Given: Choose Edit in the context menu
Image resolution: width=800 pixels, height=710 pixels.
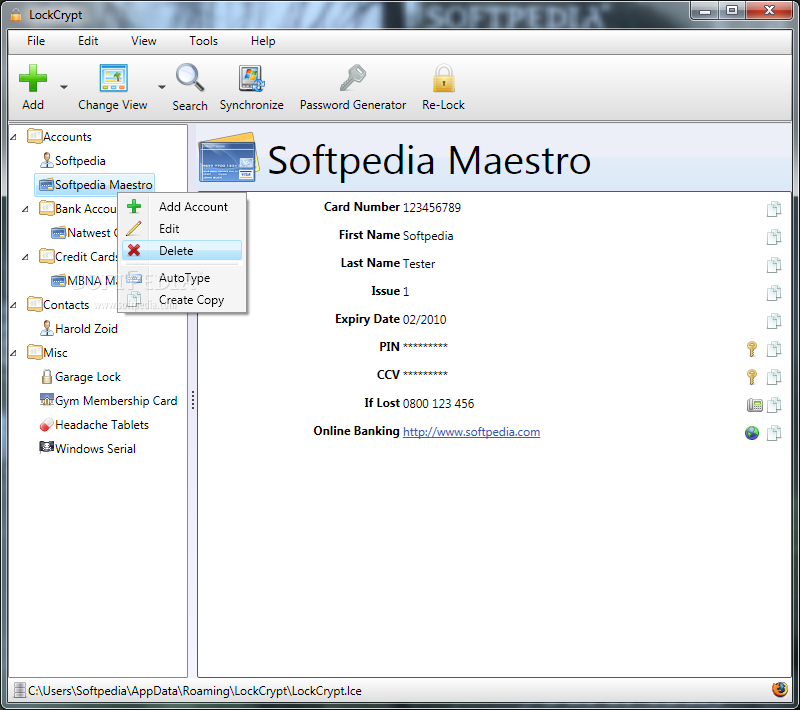Looking at the screenshot, I should [x=182, y=229].
